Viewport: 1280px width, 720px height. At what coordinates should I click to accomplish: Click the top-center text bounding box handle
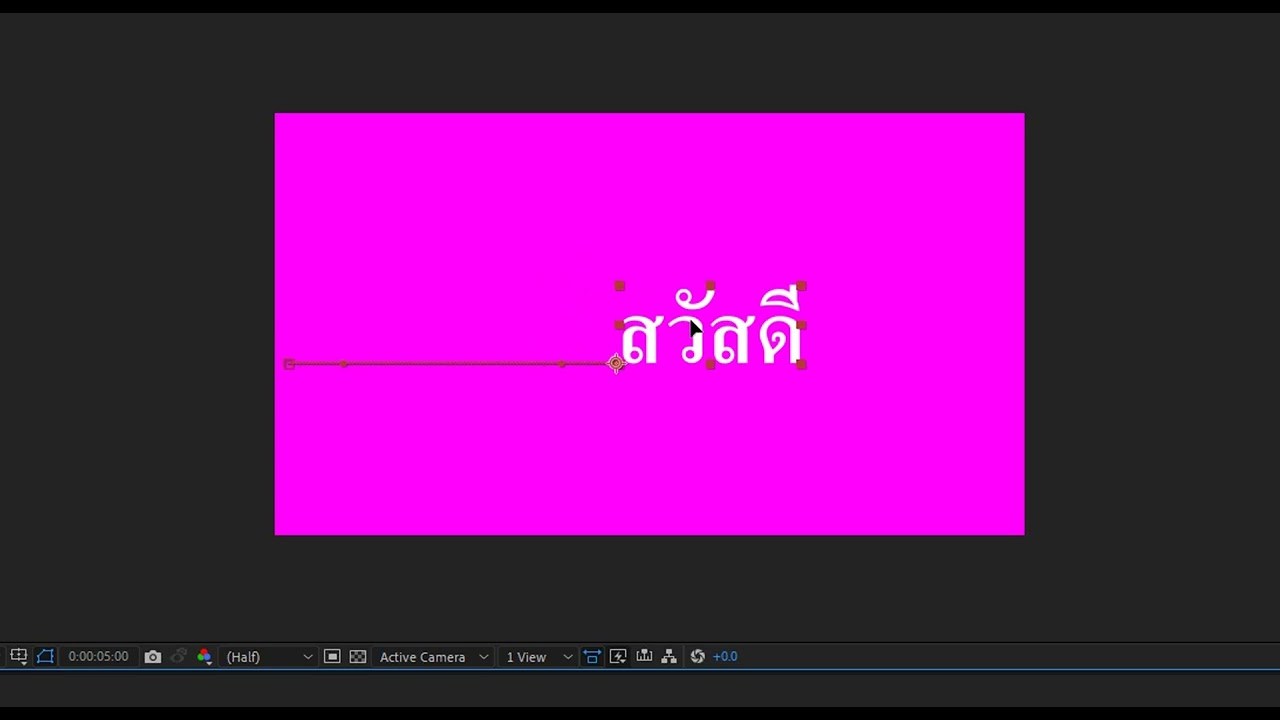[710, 286]
